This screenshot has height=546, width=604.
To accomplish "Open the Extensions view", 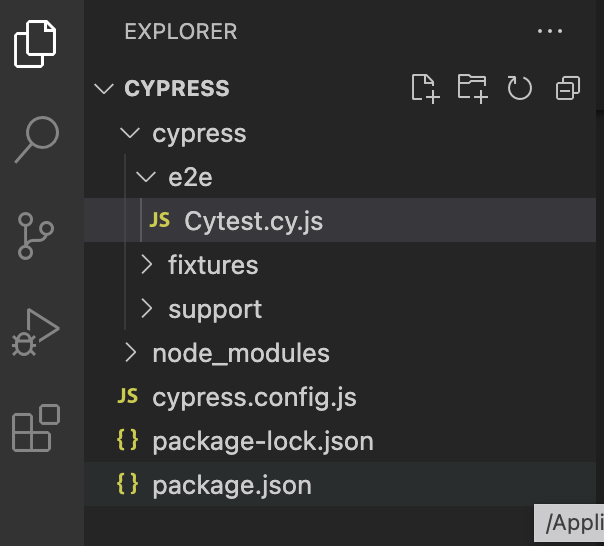I will pyautogui.click(x=36, y=428).
